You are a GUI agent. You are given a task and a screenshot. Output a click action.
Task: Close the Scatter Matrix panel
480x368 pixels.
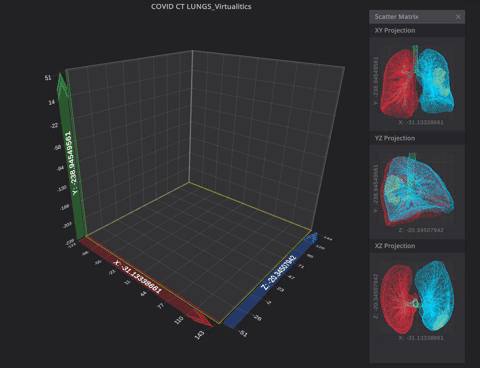(458, 17)
